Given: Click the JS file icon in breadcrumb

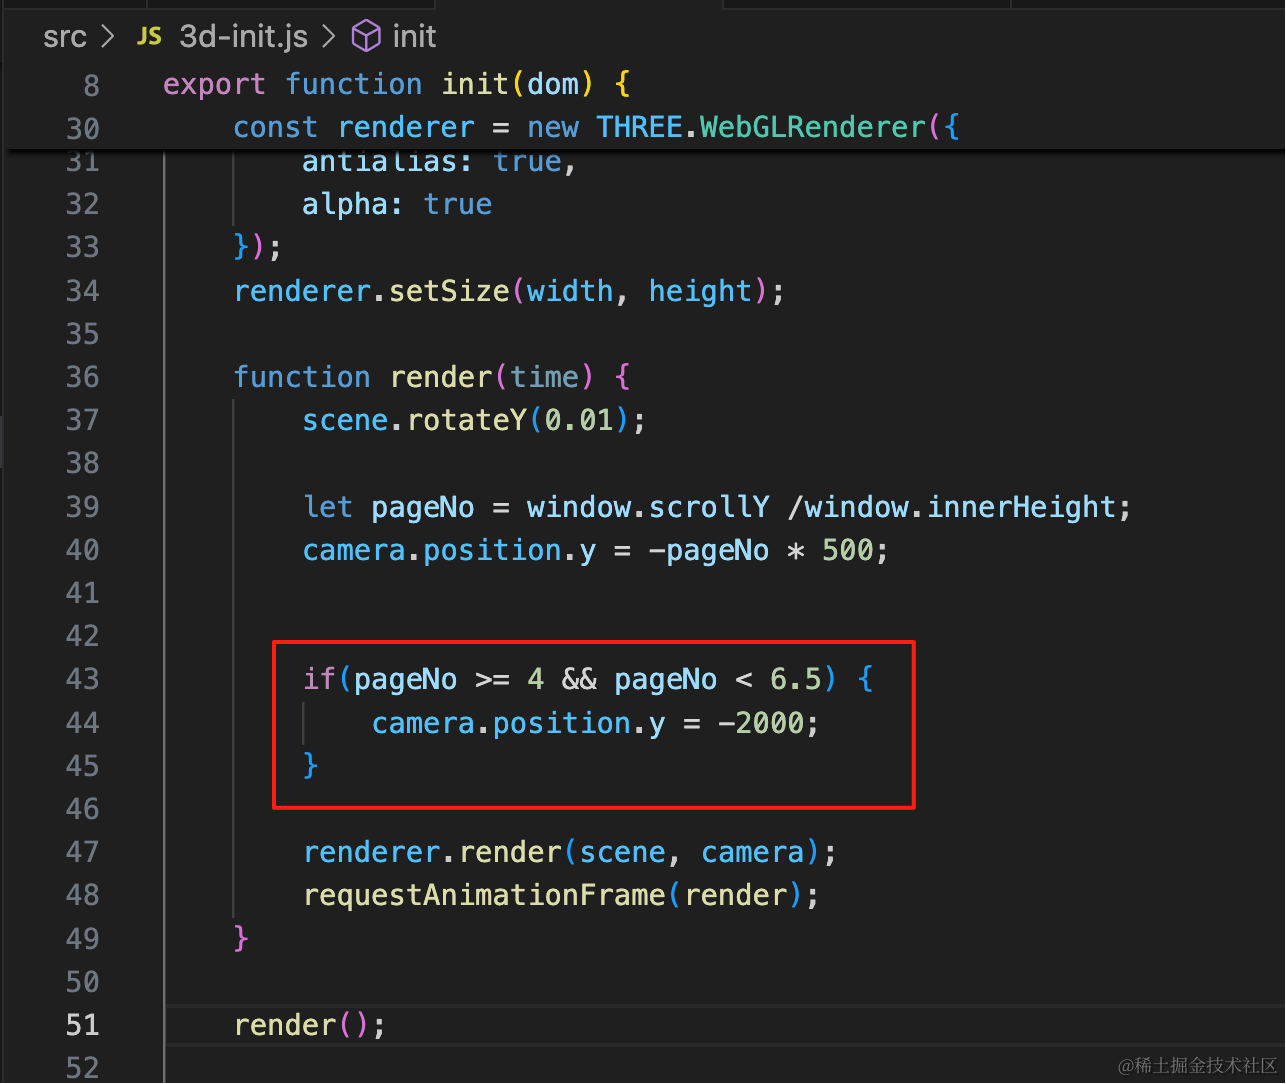Looking at the screenshot, I should coord(149,37).
